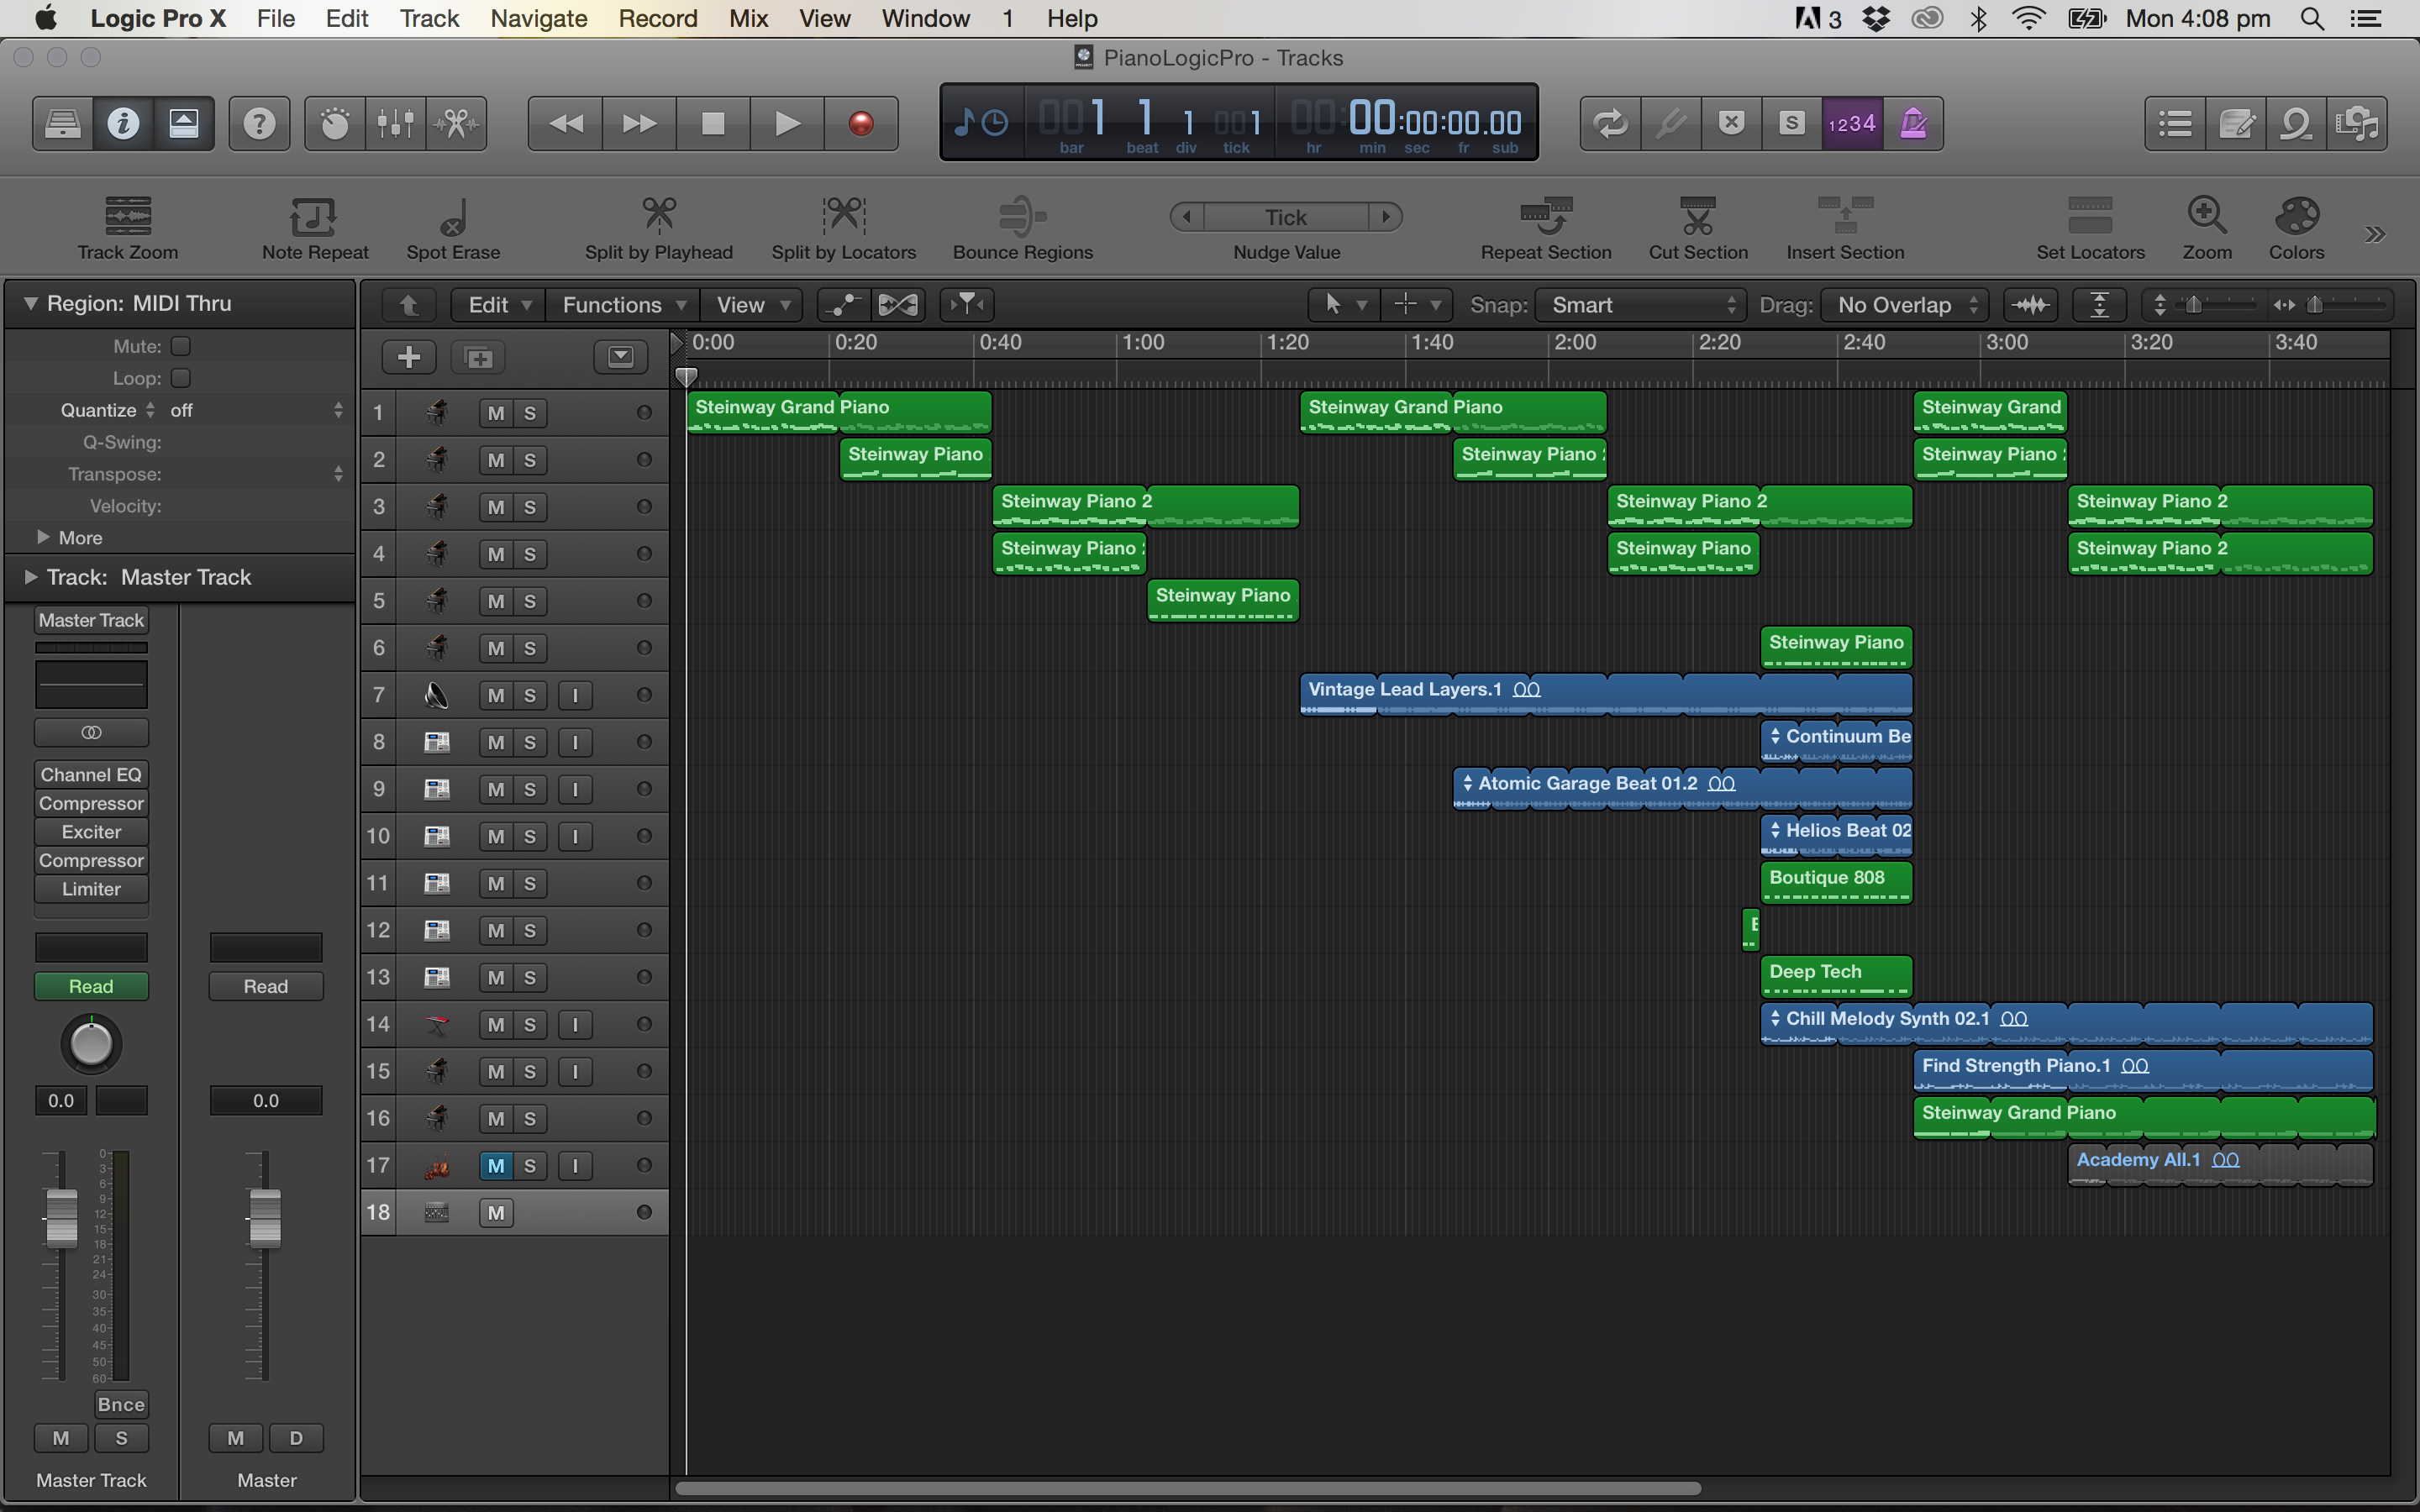Screen dimensions: 2420x1512
Task: Expand the More disclosure triangle
Action: point(43,537)
